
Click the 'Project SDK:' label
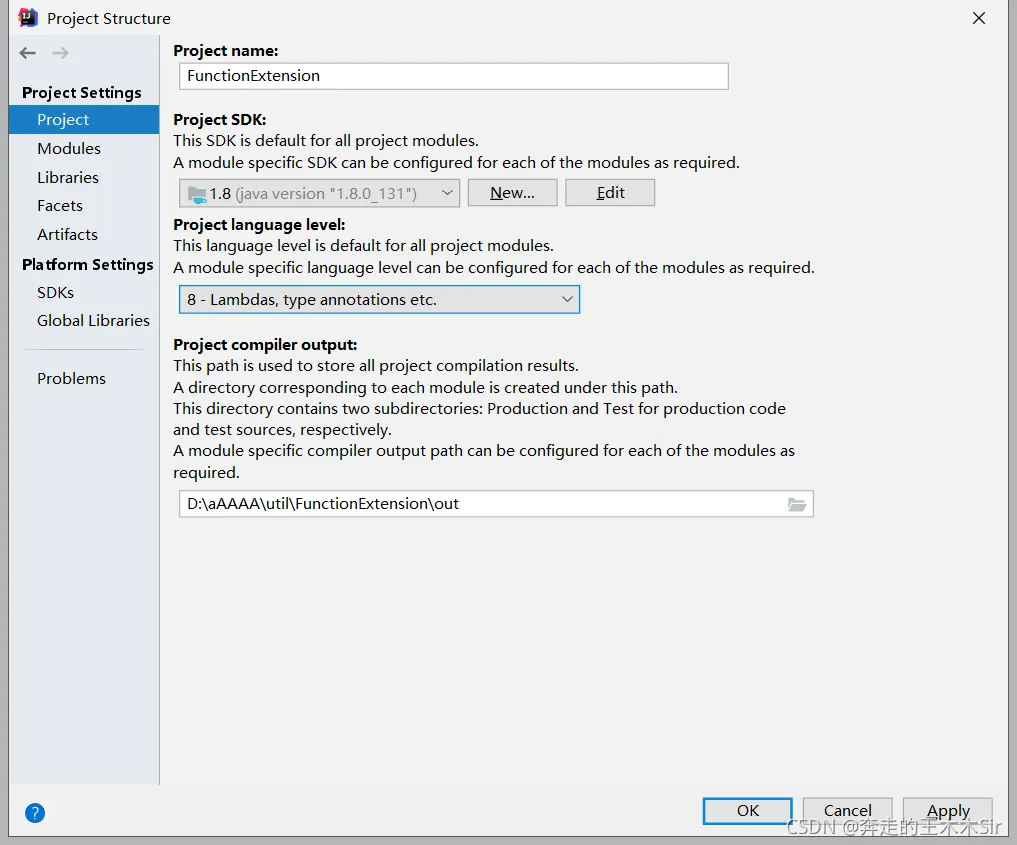click(220, 120)
